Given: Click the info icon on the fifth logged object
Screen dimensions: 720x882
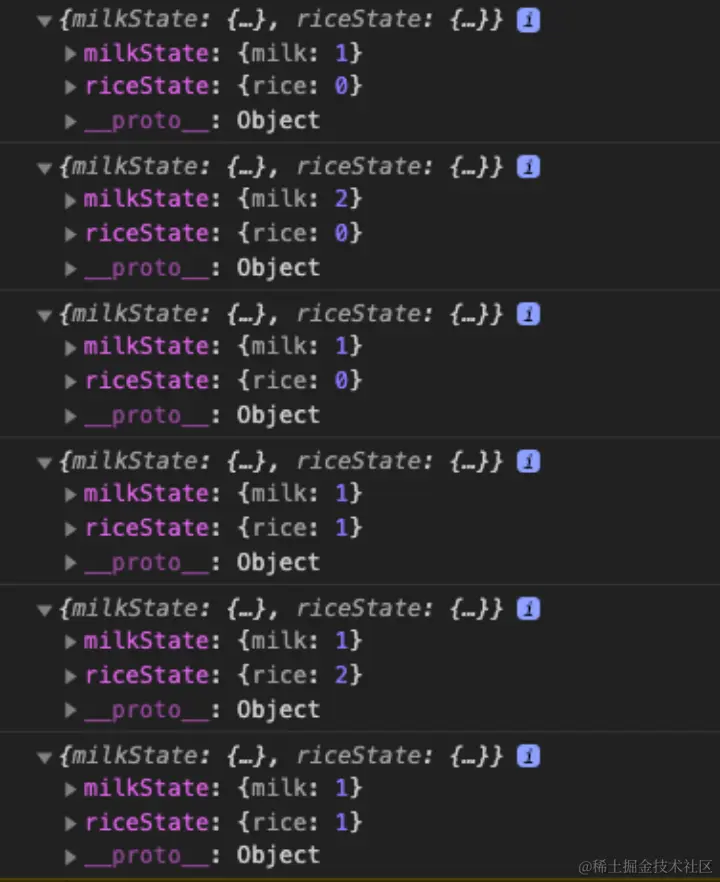Looking at the screenshot, I should pyautogui.click(x=528, y=608).
